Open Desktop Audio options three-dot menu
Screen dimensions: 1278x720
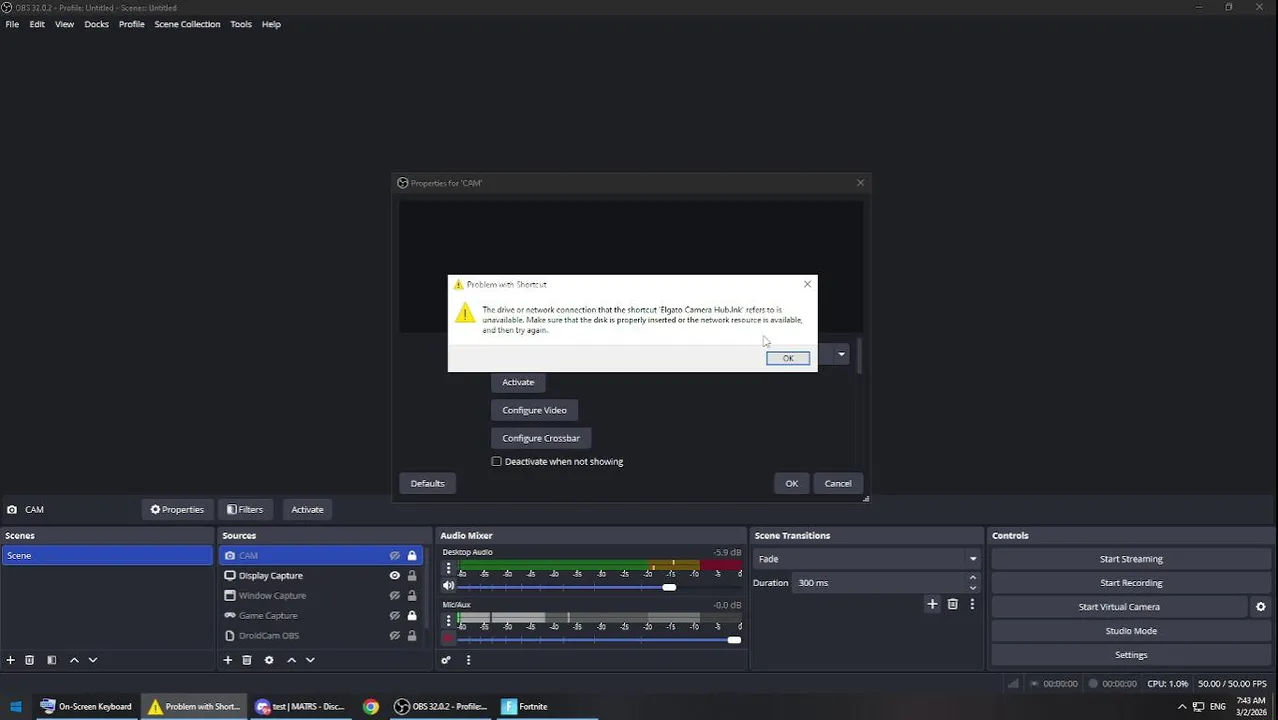pyautogui.click(x=448, y=568)
